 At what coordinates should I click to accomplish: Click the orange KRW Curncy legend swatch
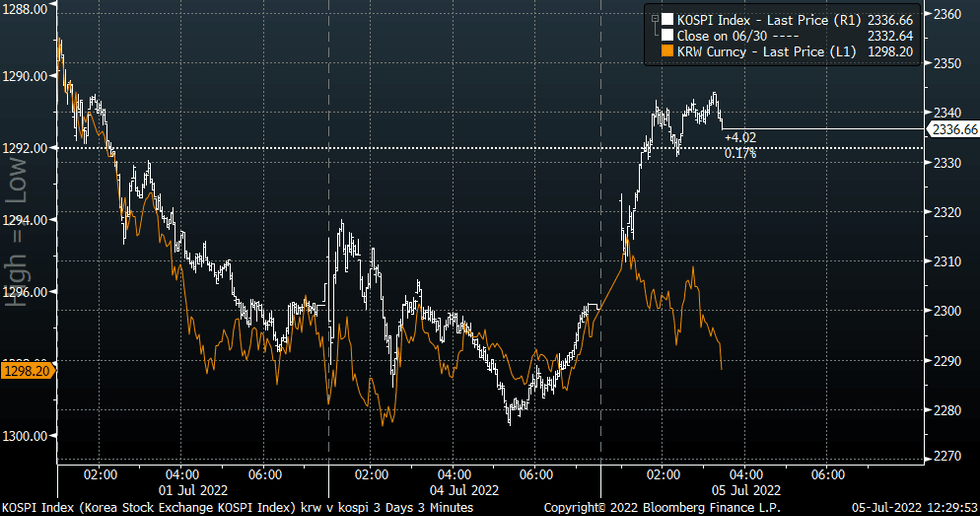[x=667, y=51]
